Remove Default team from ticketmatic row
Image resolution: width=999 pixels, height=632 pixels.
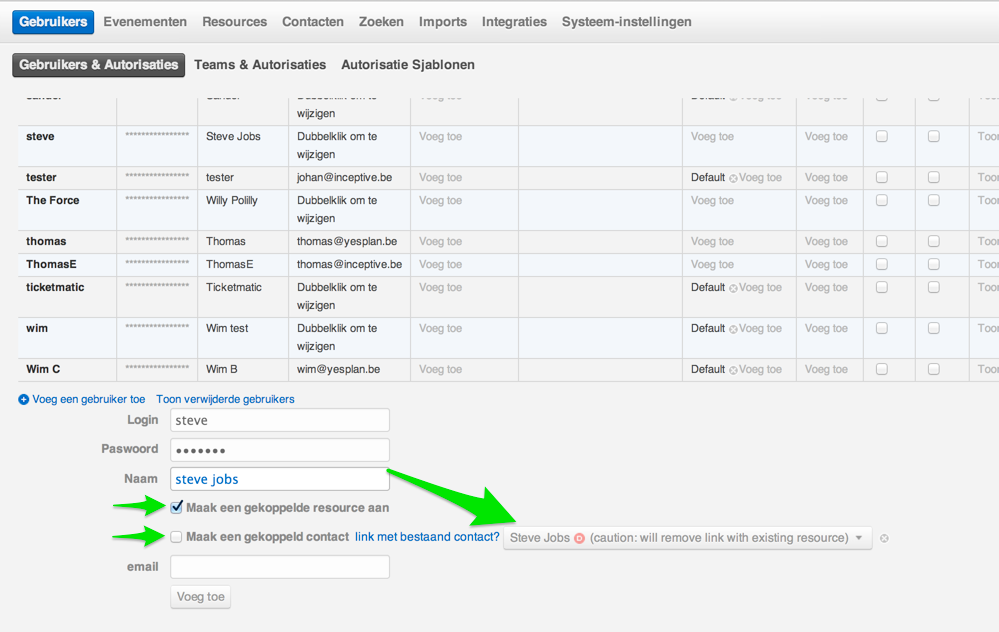733,288
